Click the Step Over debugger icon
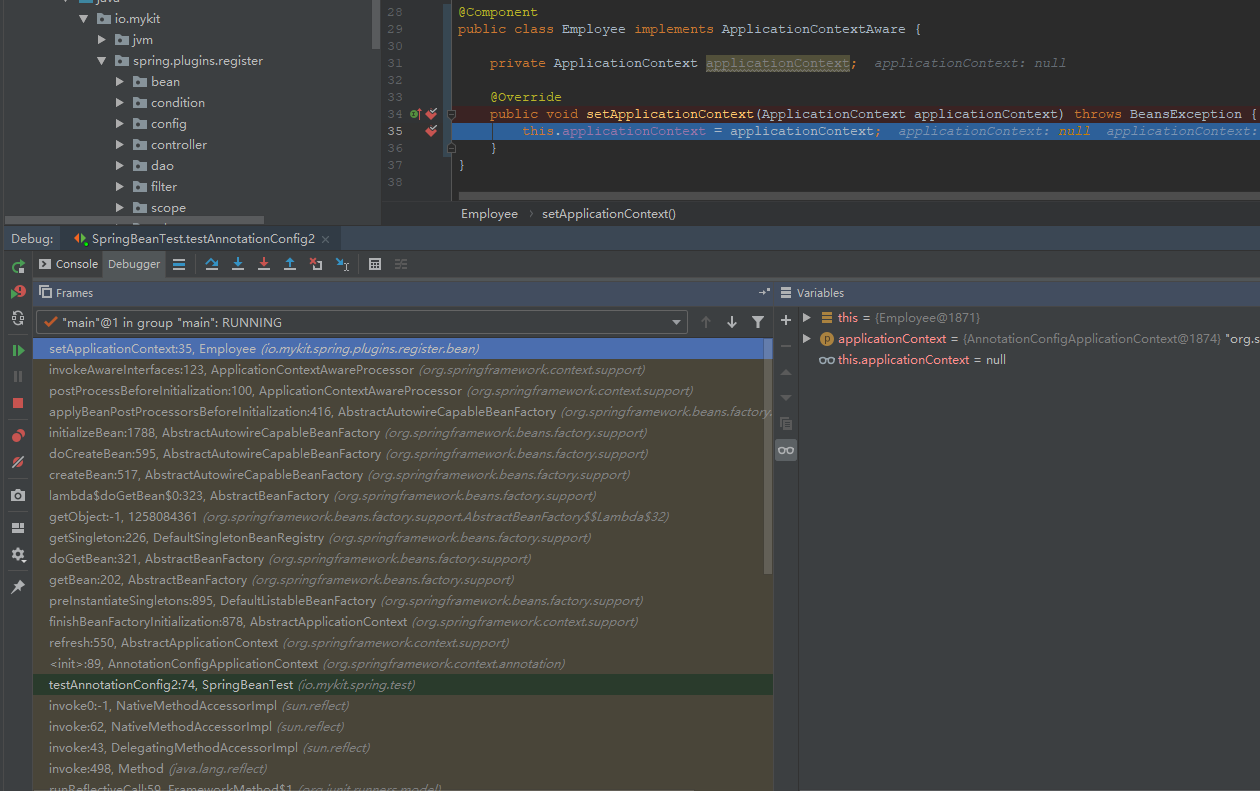Viewport: 1260px width, 791px height. click(x=211, y=264)
